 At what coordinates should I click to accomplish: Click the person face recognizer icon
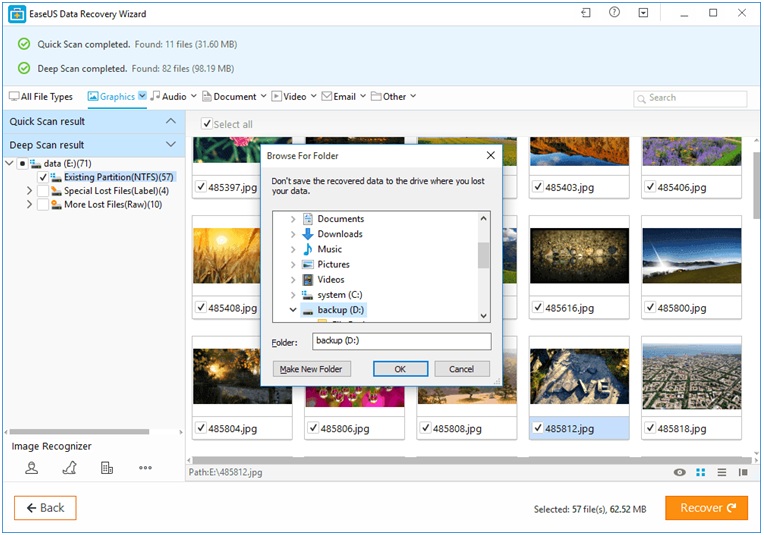point(32,467)
